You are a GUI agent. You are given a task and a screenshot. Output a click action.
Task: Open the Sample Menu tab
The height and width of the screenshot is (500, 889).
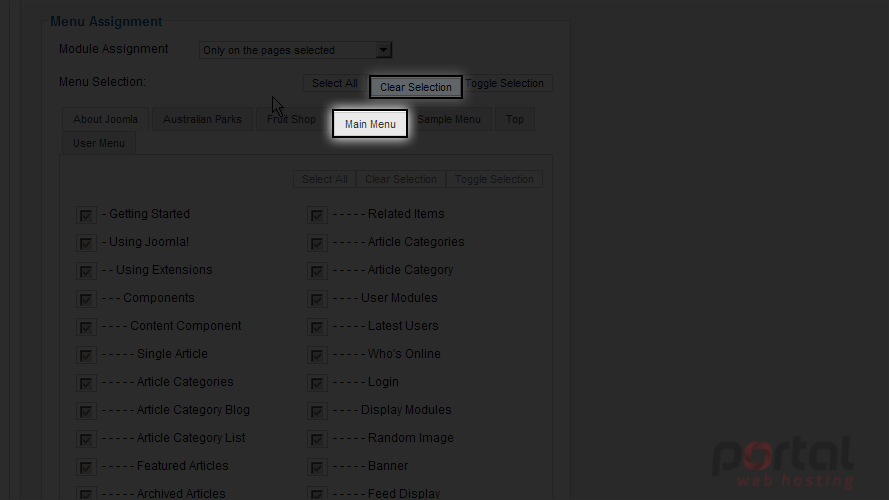tap(449, 120)
